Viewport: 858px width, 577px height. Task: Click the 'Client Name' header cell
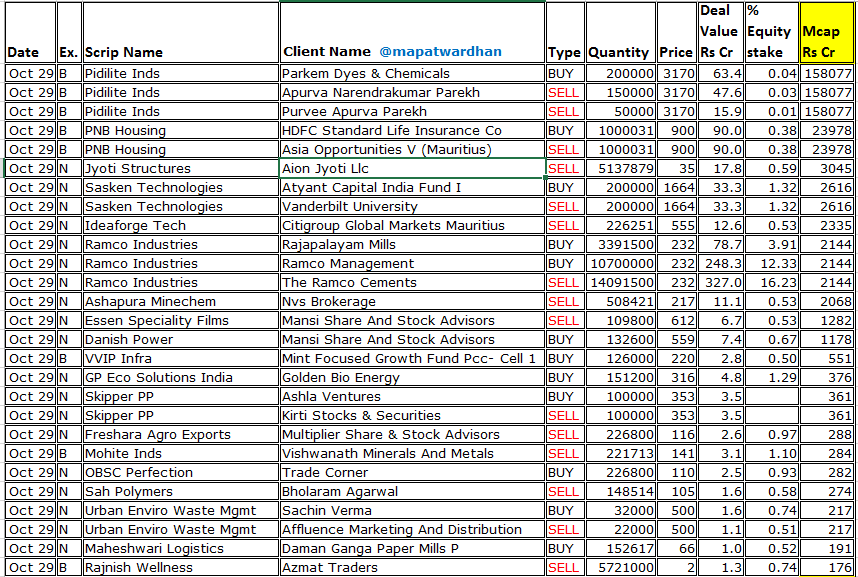[x=412, y=32]
